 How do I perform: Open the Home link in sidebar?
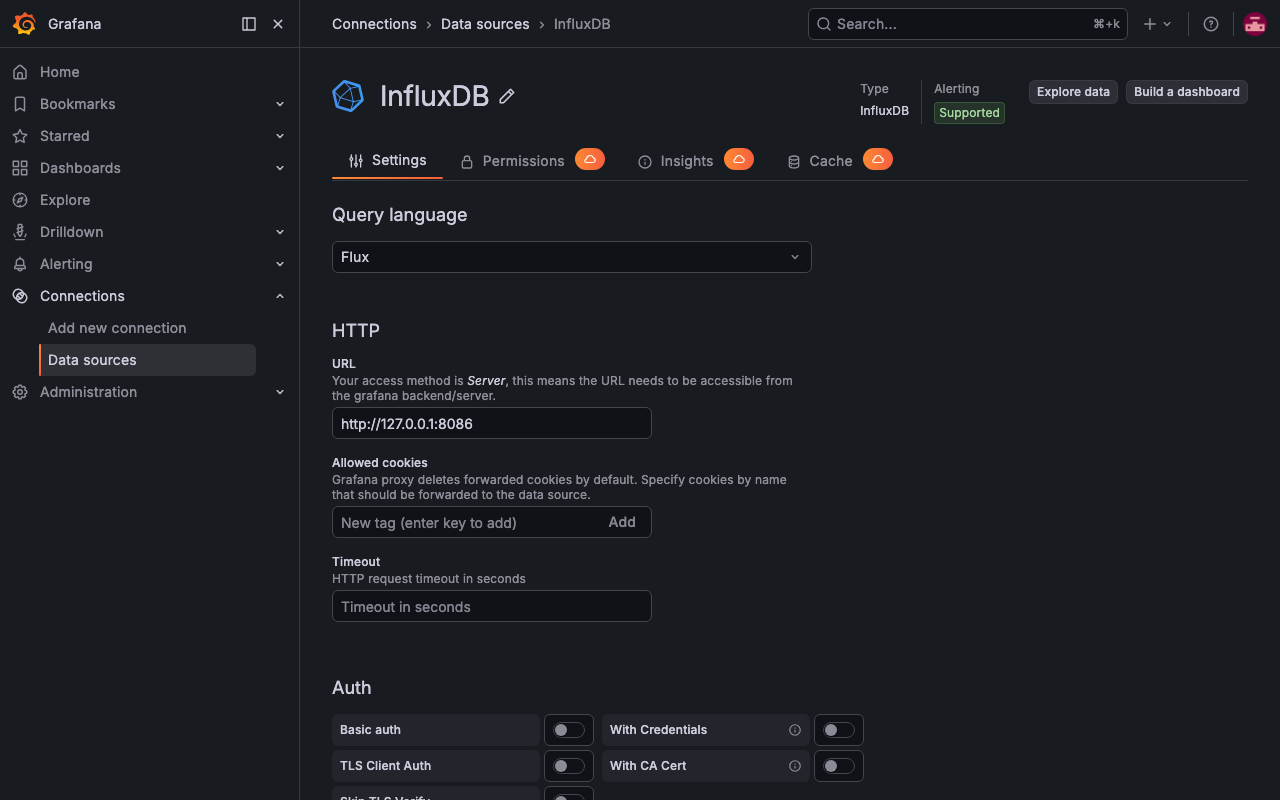click(60, 72)
